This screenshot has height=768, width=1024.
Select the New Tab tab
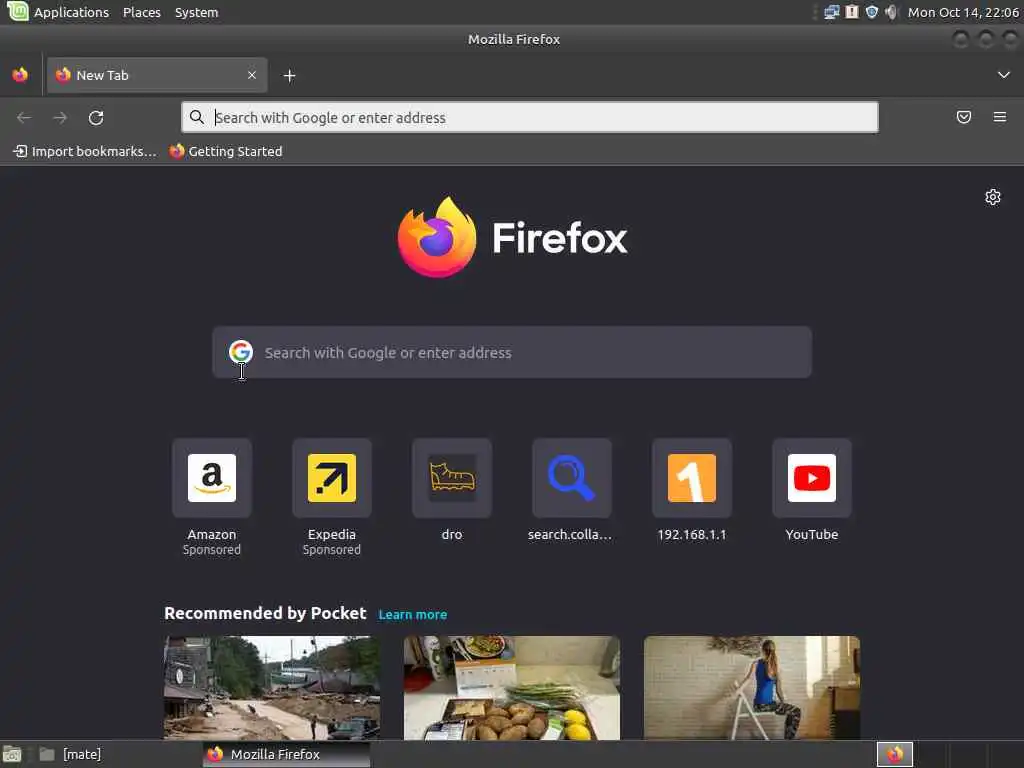[x=157, y=75]
